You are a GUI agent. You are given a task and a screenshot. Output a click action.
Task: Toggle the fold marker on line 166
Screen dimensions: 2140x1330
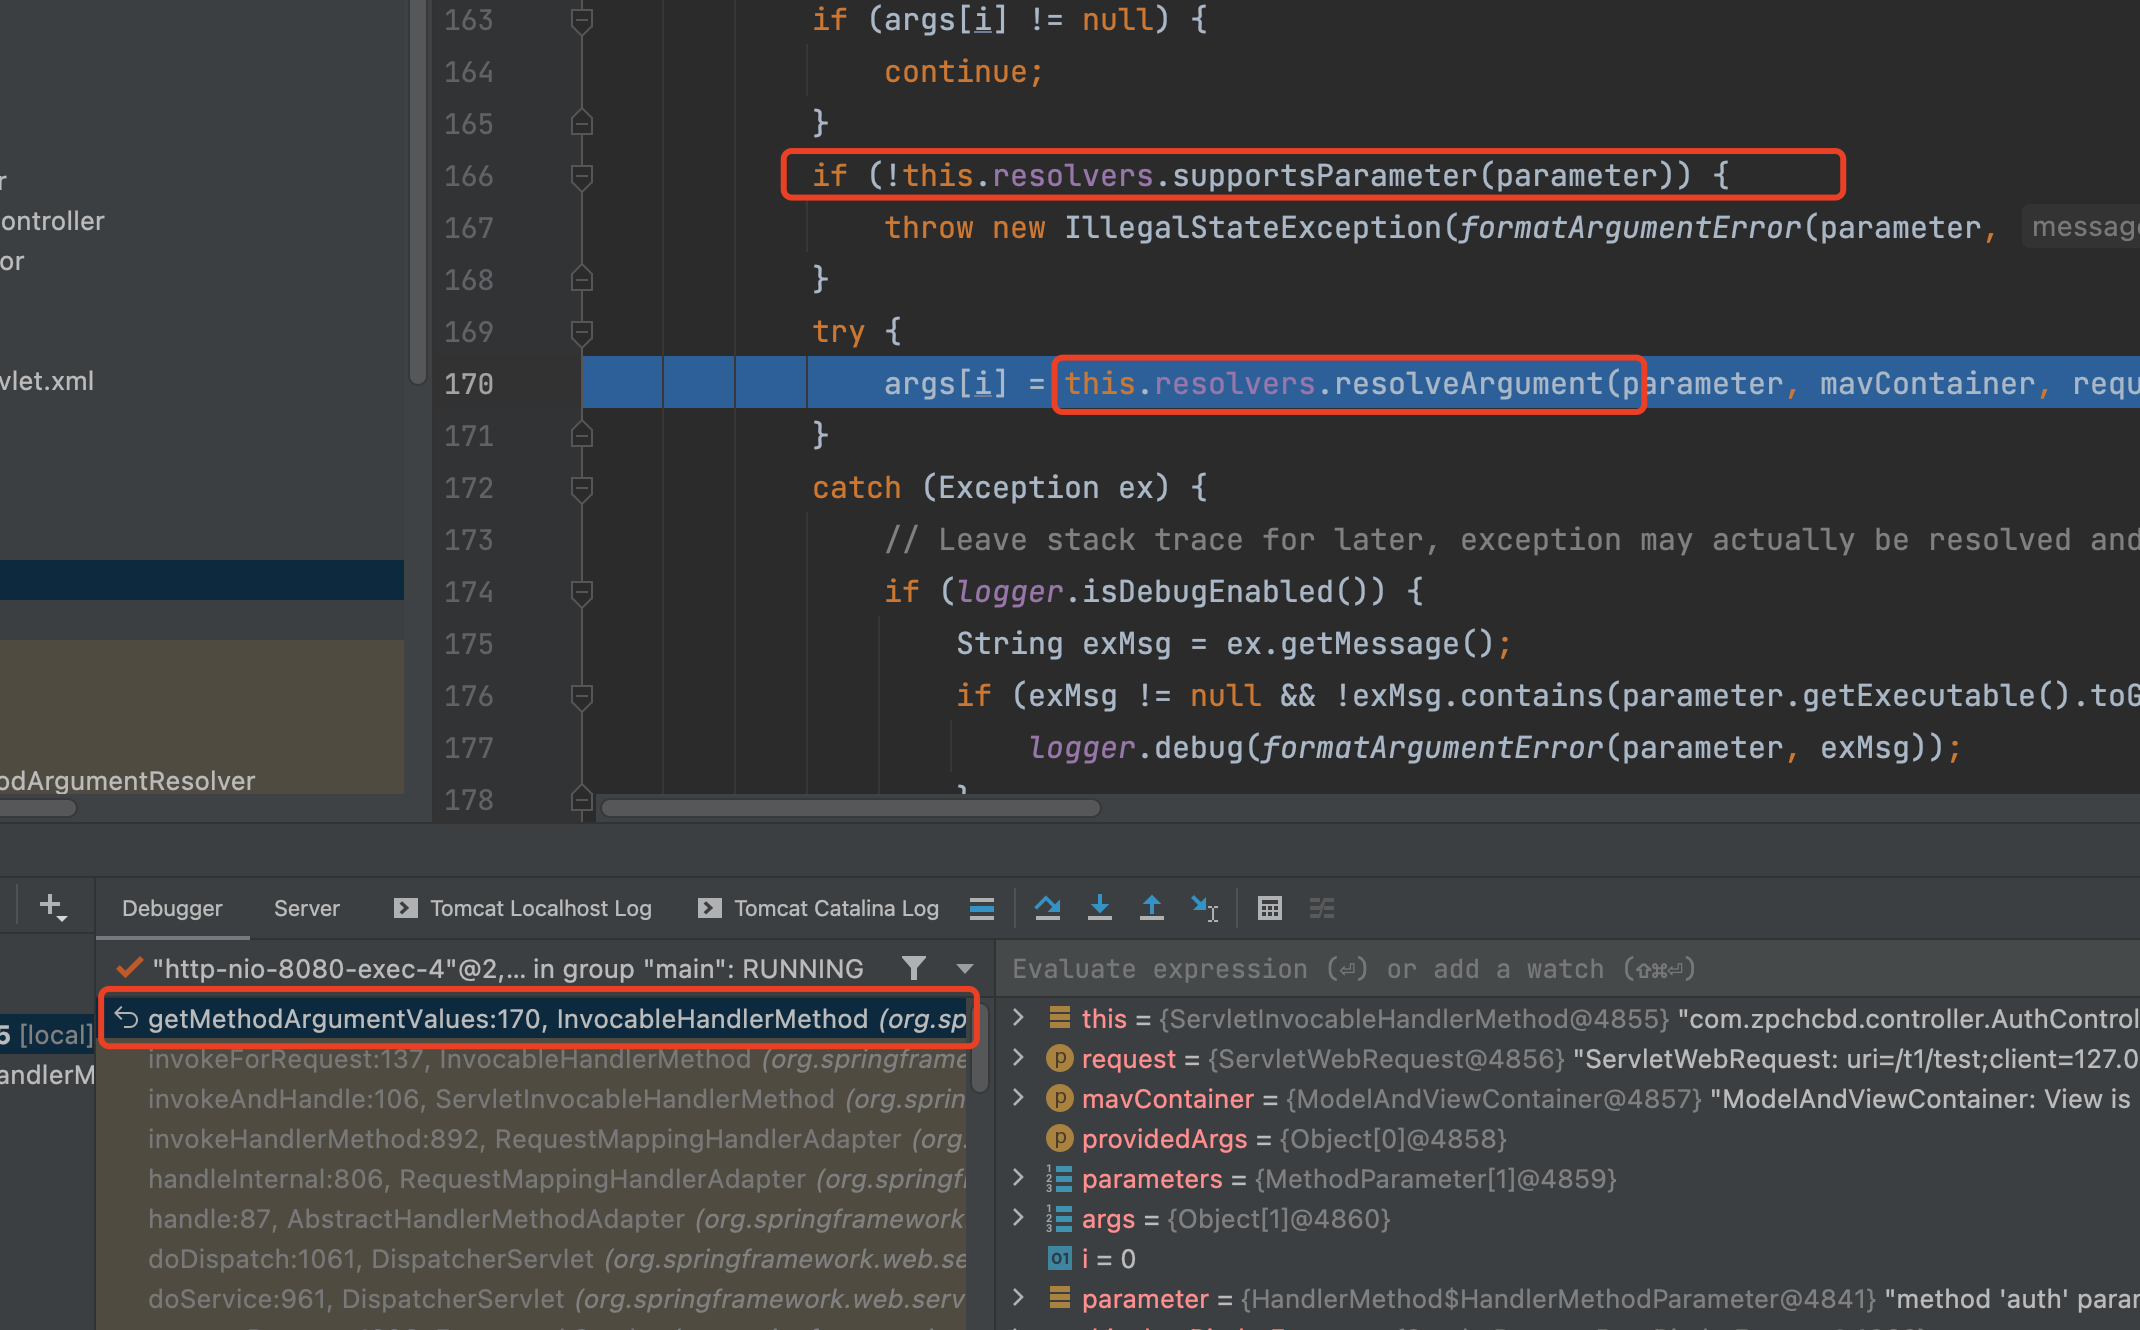pos(582,176)
